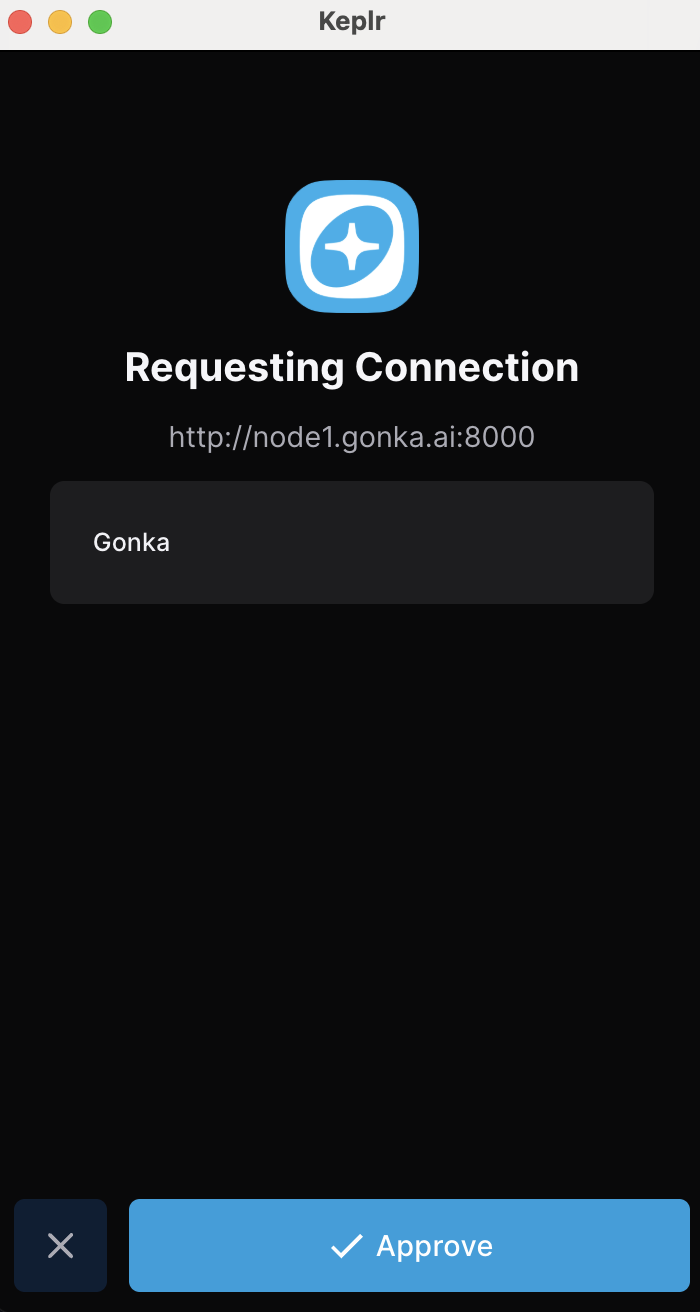Screen dimensions: 700x1312
Task: Approve the connection request
Action: pyautogui.click(x=409, y=1245)
